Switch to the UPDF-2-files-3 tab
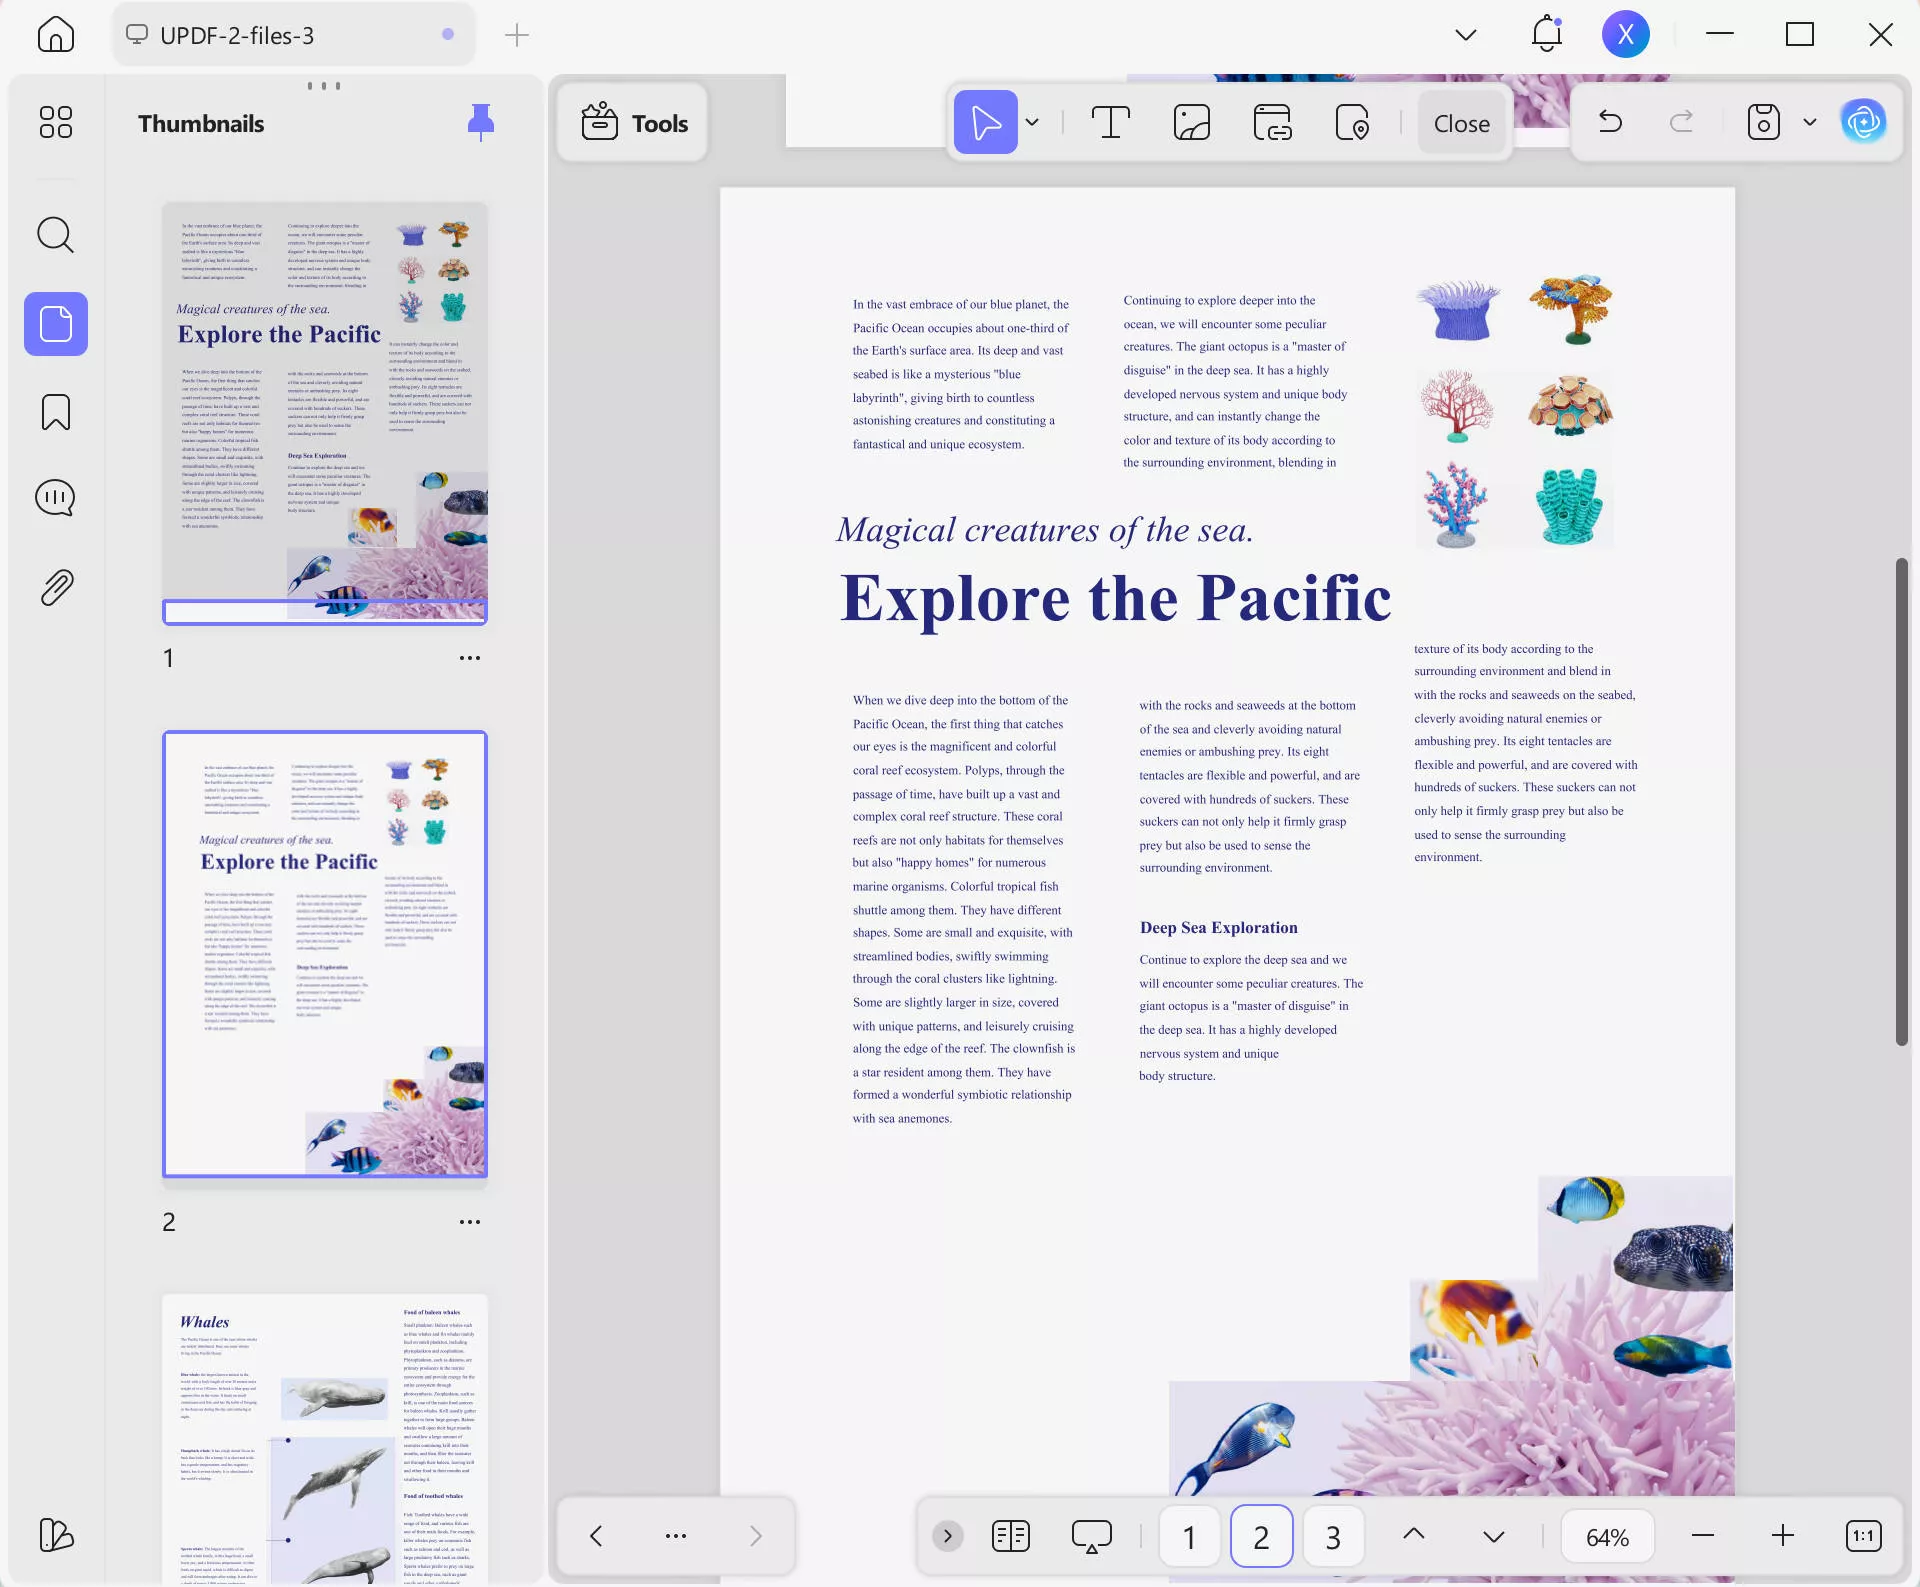Screen dimensions: 1920x1587 pos(237,35)
